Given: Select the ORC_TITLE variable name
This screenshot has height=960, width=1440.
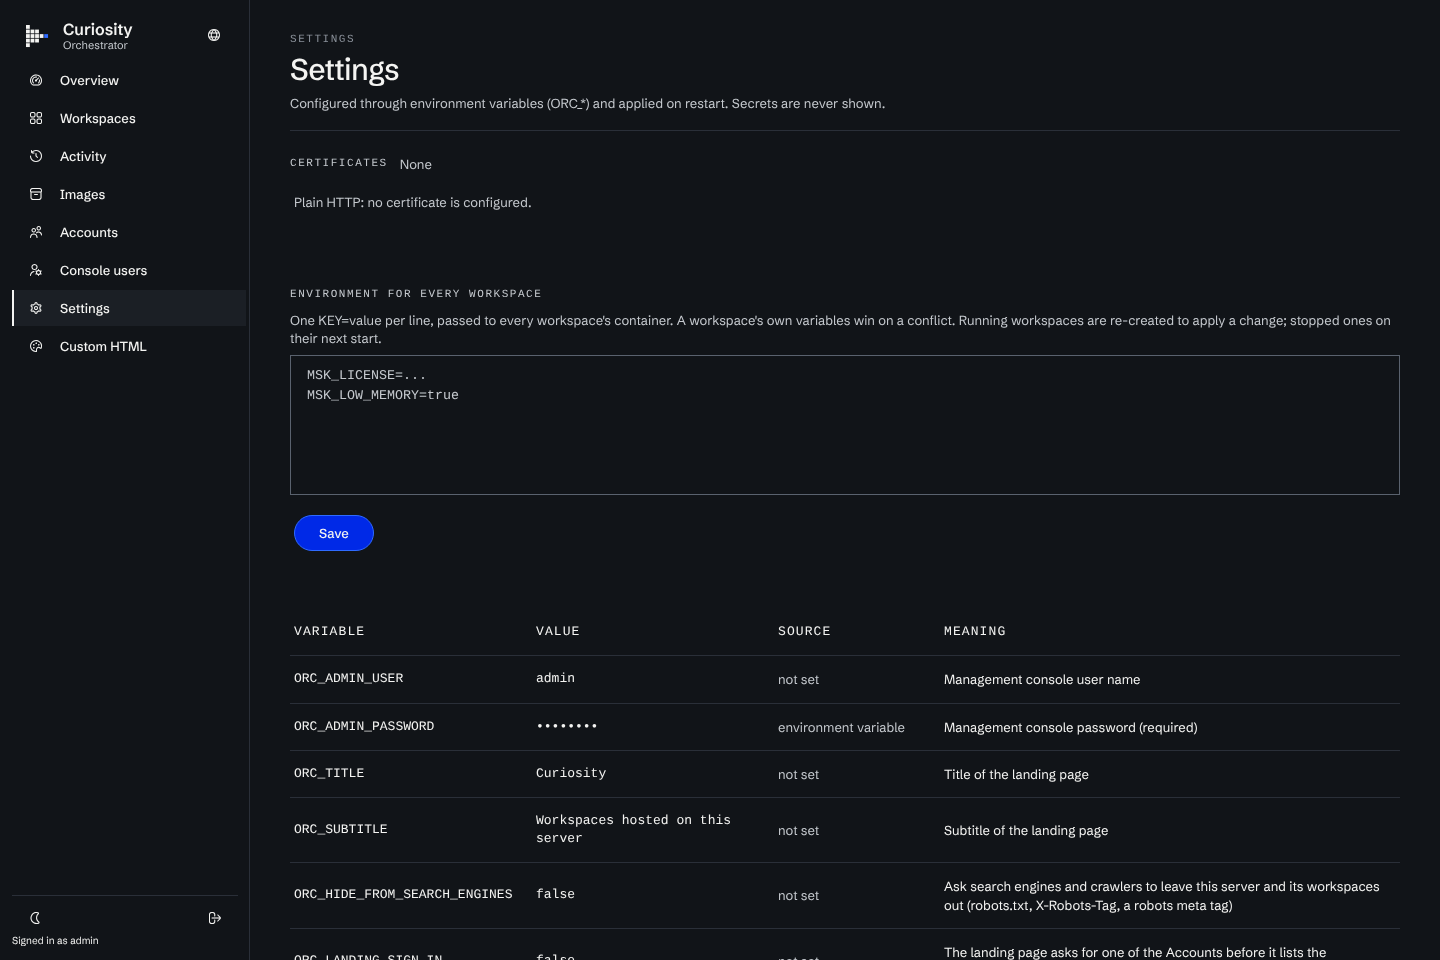Looking at the screenshot, I should [x=329, y=773].
